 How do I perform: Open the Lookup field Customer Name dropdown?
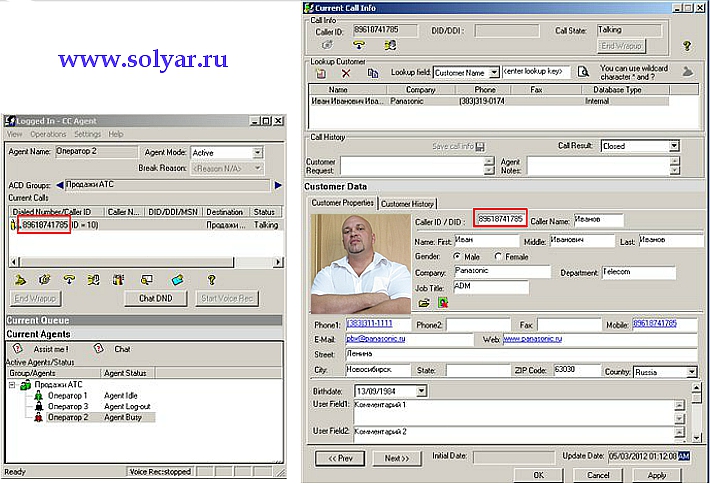coord(494,72)
